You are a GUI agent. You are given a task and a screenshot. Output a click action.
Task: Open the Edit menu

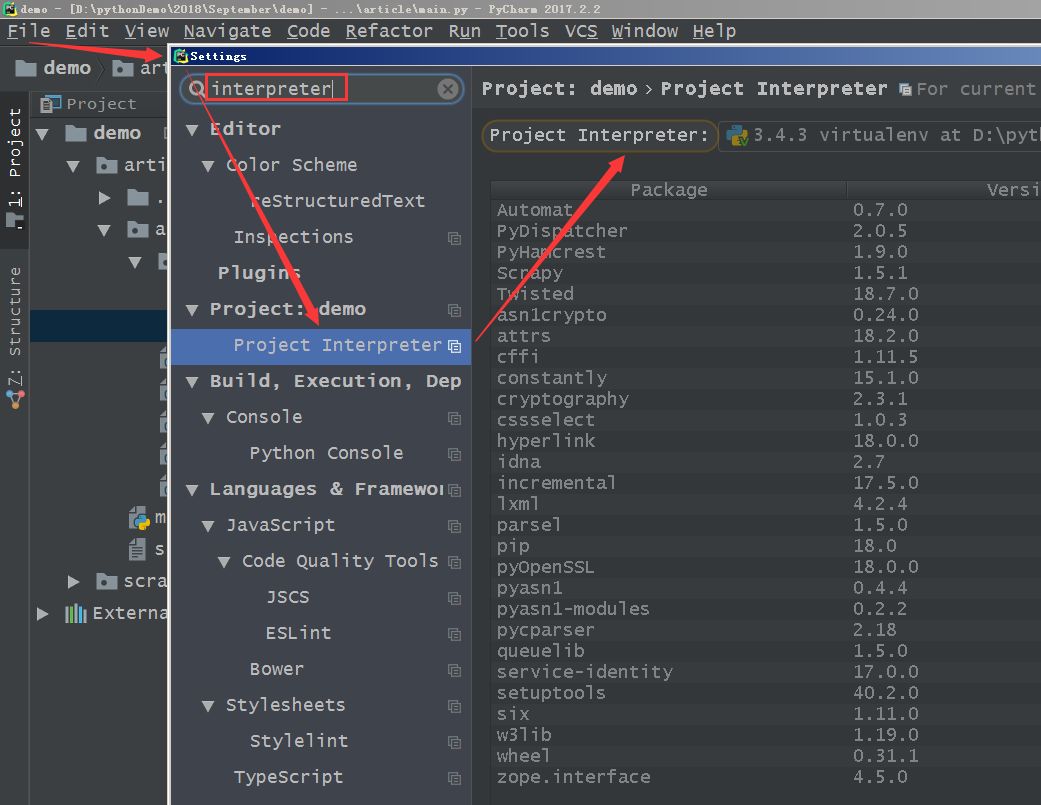point(87,31)
